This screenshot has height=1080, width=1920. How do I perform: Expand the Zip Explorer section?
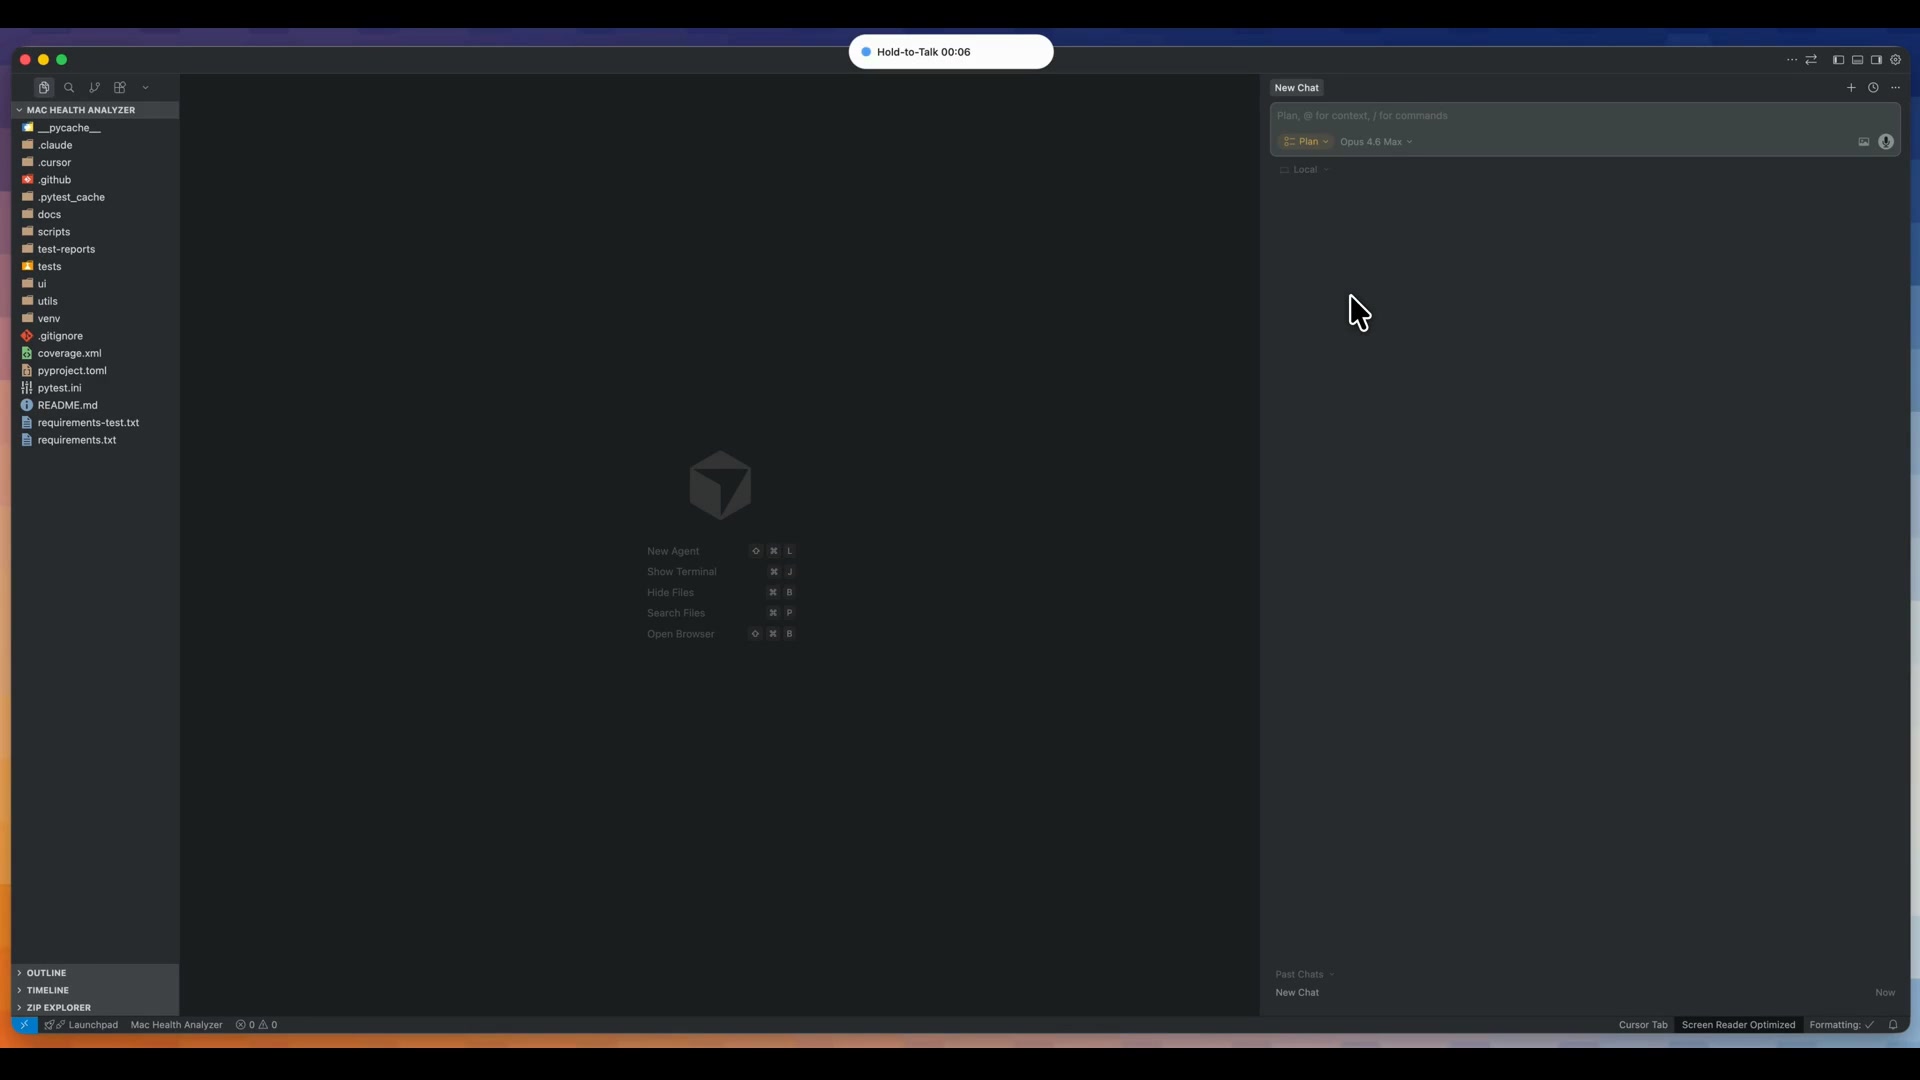(x=58, y=1007)
